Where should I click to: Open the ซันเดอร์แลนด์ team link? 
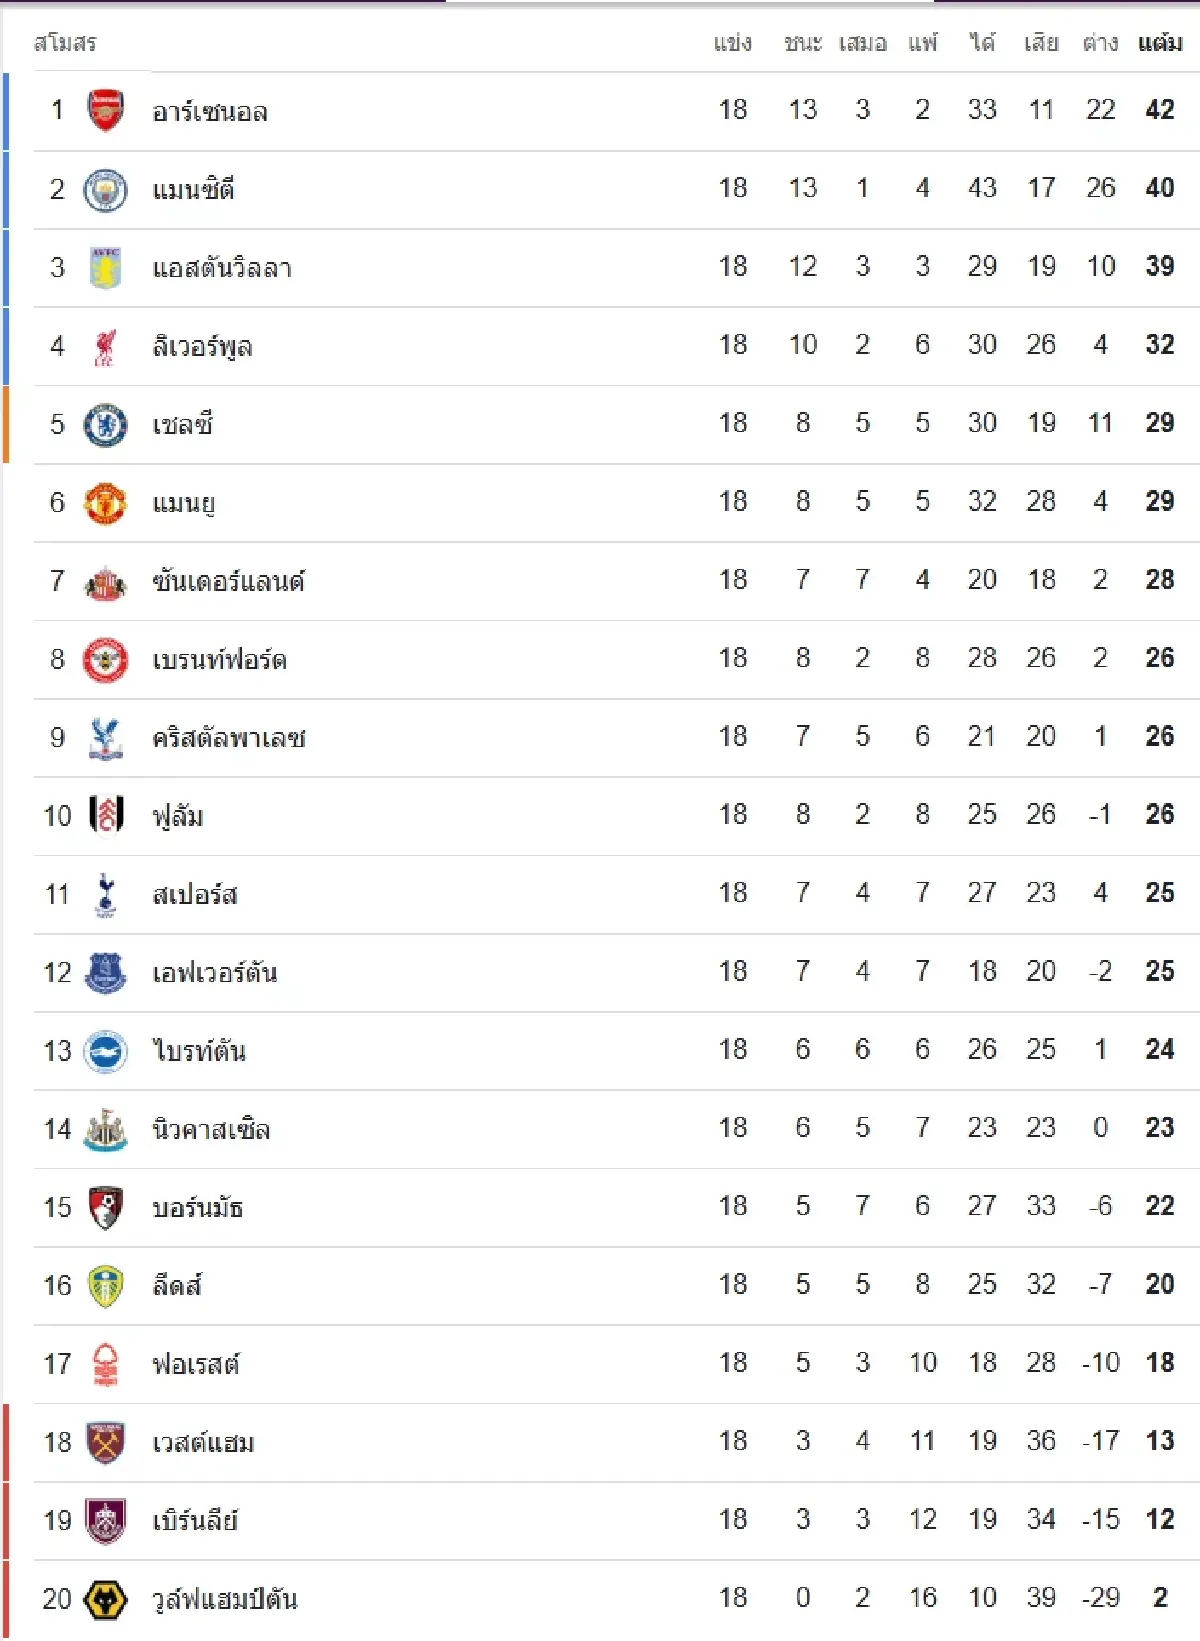(228, 581)
